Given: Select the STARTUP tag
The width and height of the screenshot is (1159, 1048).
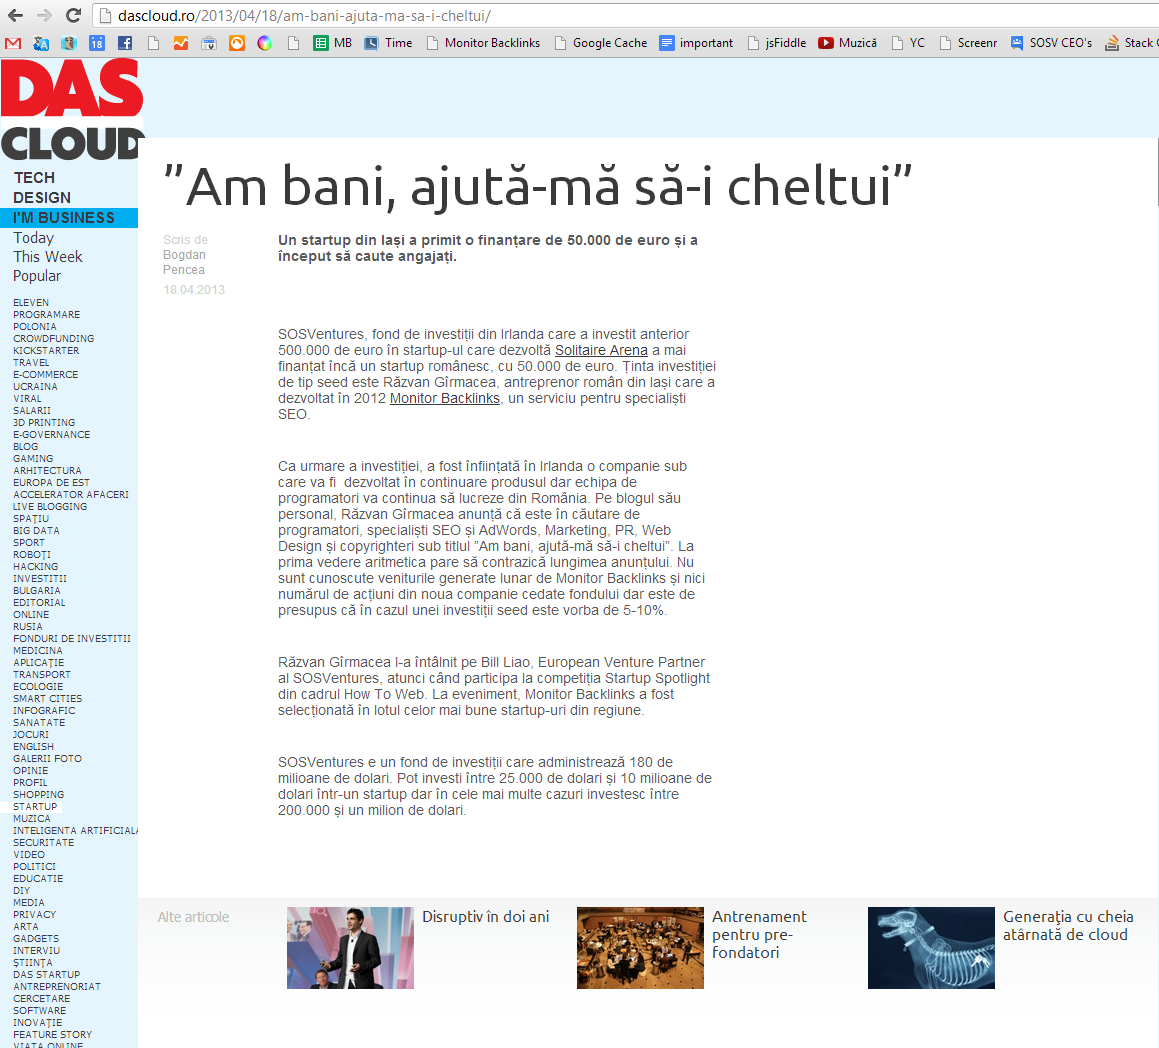Looking at the screenshot, I should pyautogui.click(x=35, y=807).
